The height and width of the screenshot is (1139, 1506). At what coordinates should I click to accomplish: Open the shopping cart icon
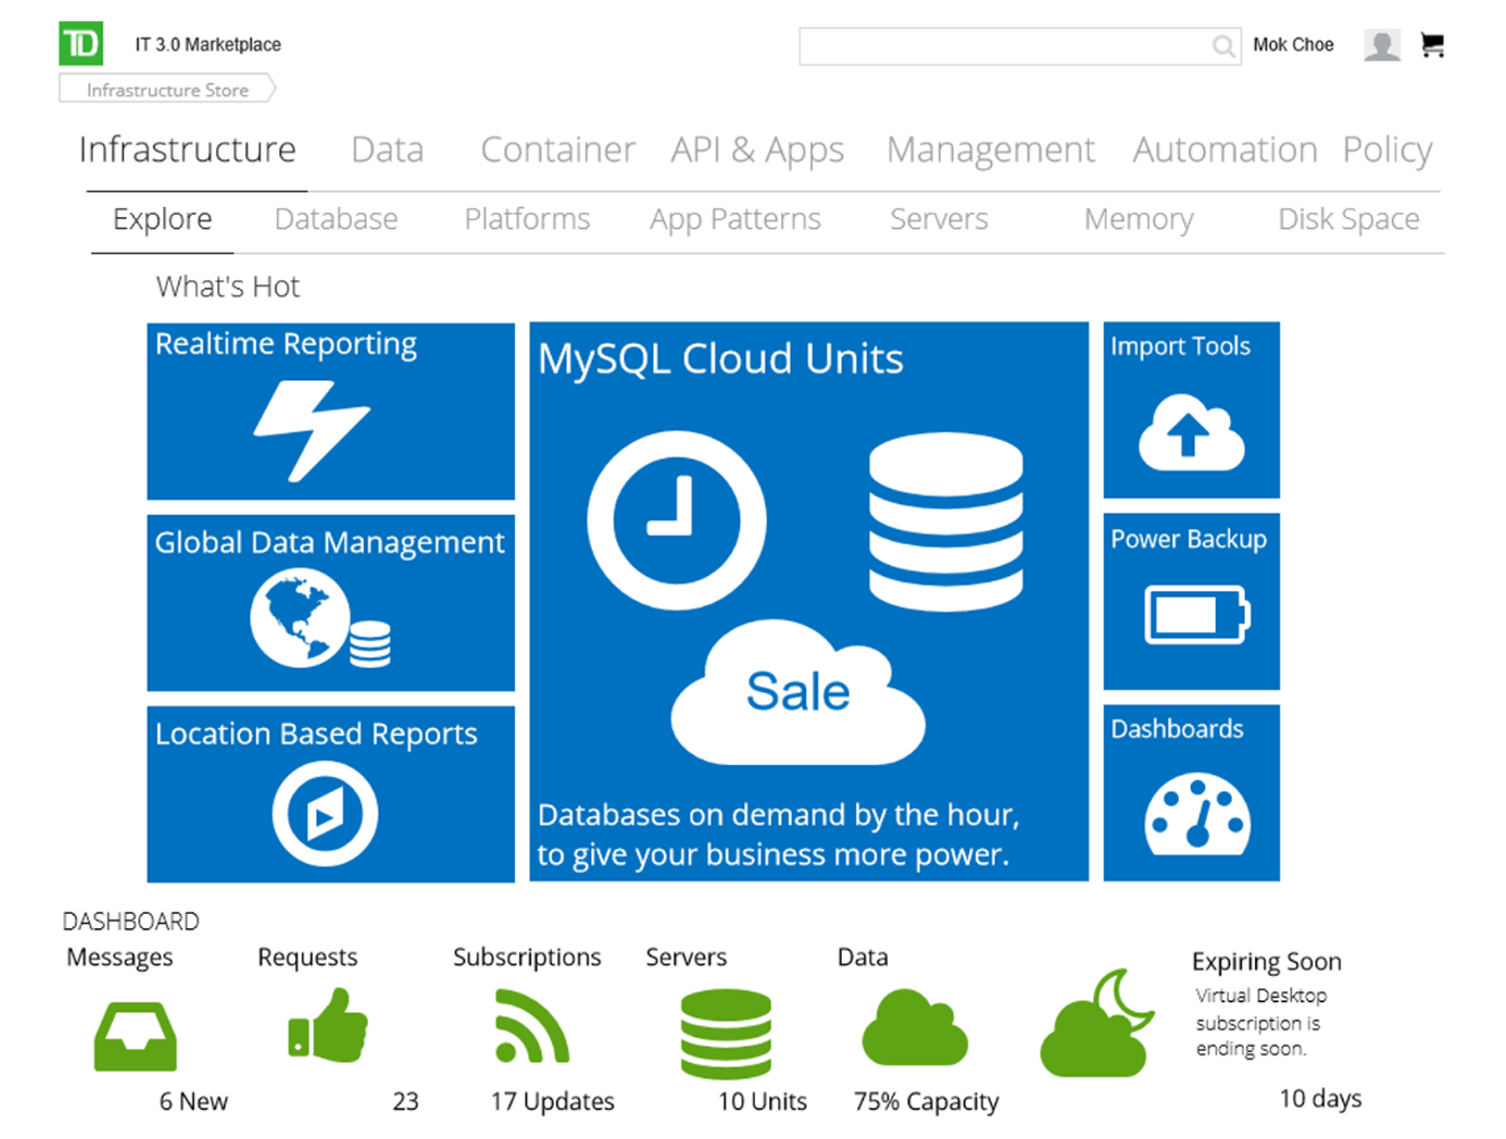pyautogui.click(x=1432, y=45)
